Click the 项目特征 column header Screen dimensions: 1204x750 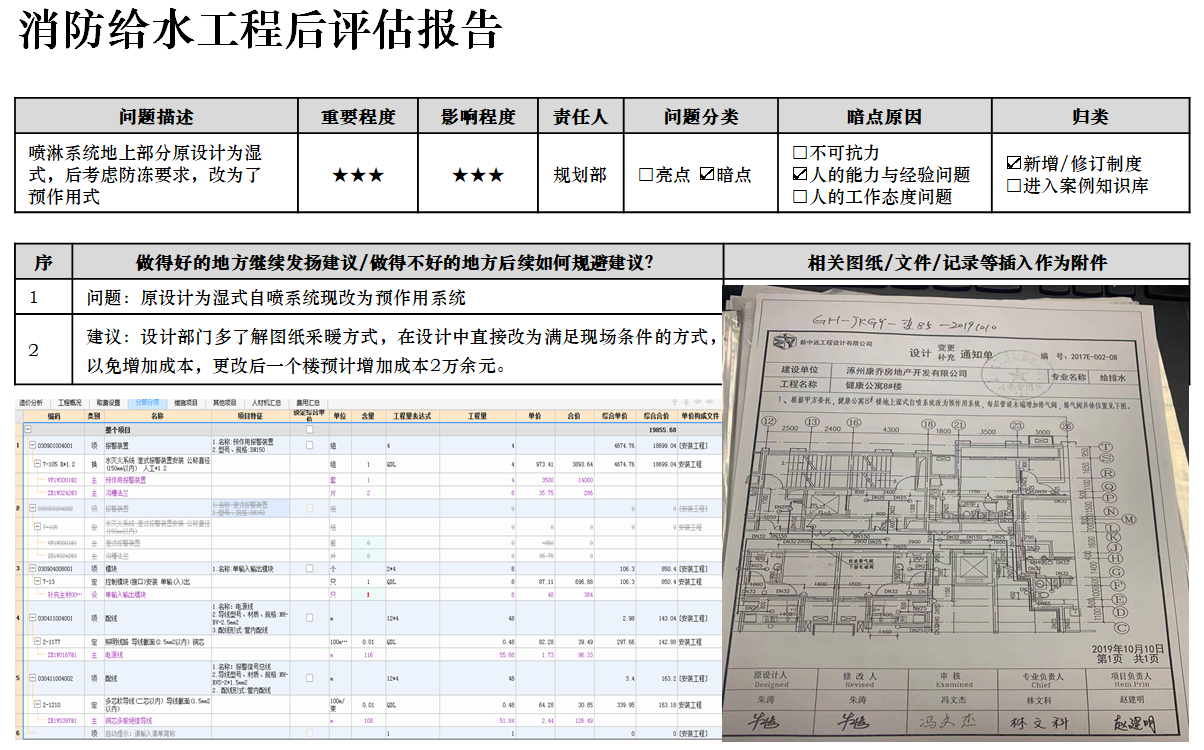pos(251,416)
